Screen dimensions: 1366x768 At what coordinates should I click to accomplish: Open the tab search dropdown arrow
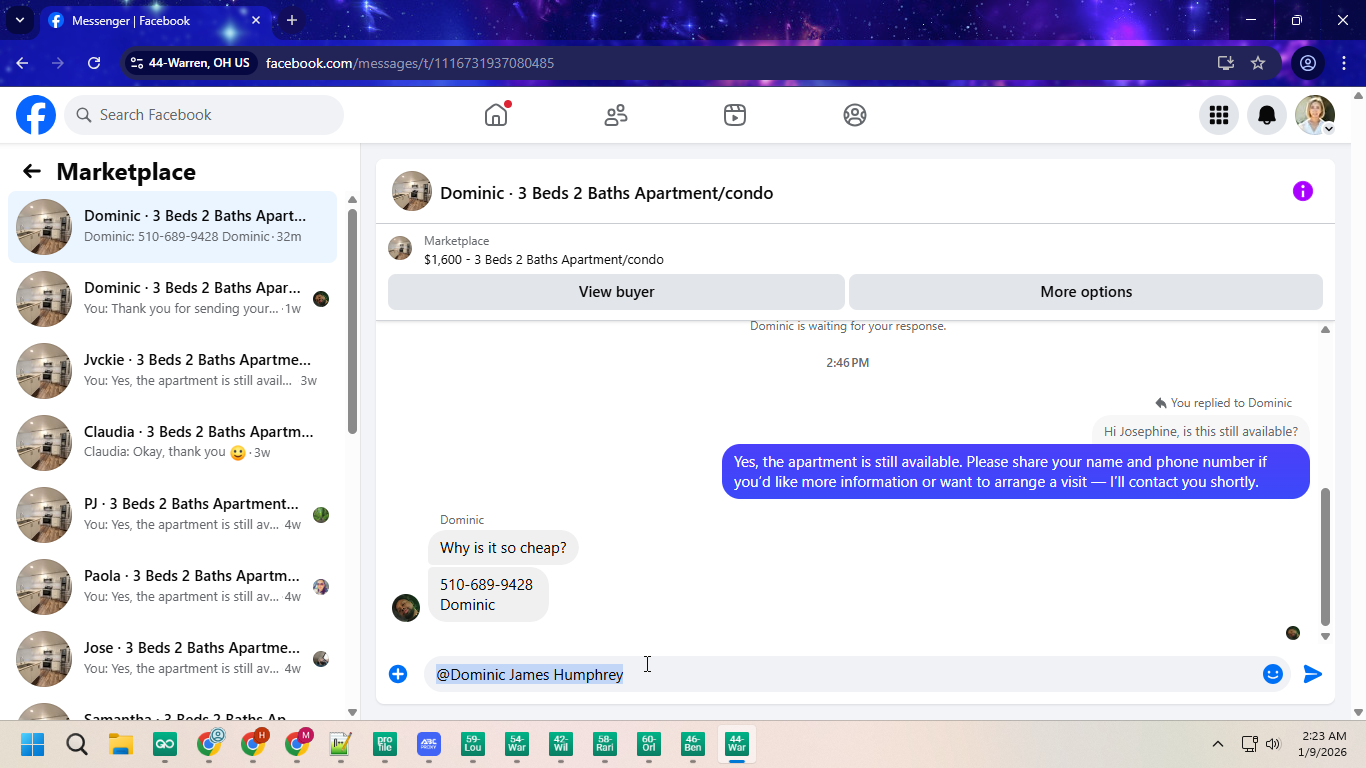click(19, 20)
